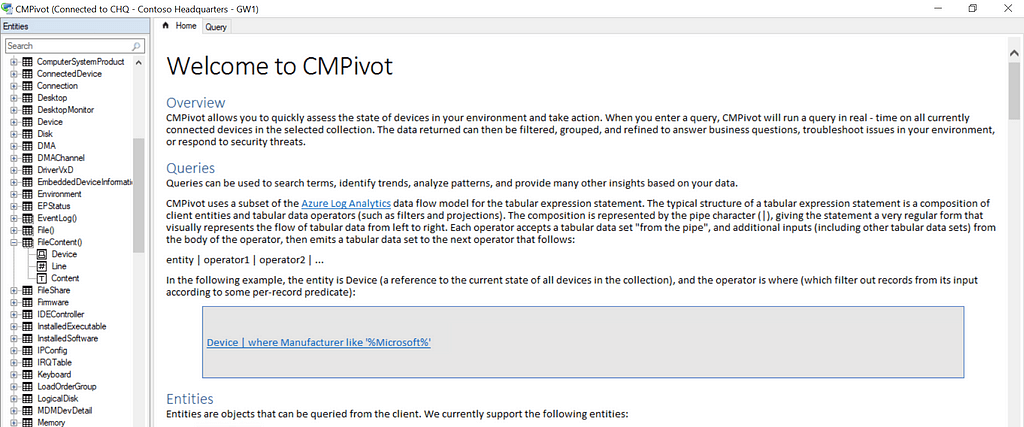
Task: Select the DesktopMonitor entity in the tree
Action: point(66,110)
